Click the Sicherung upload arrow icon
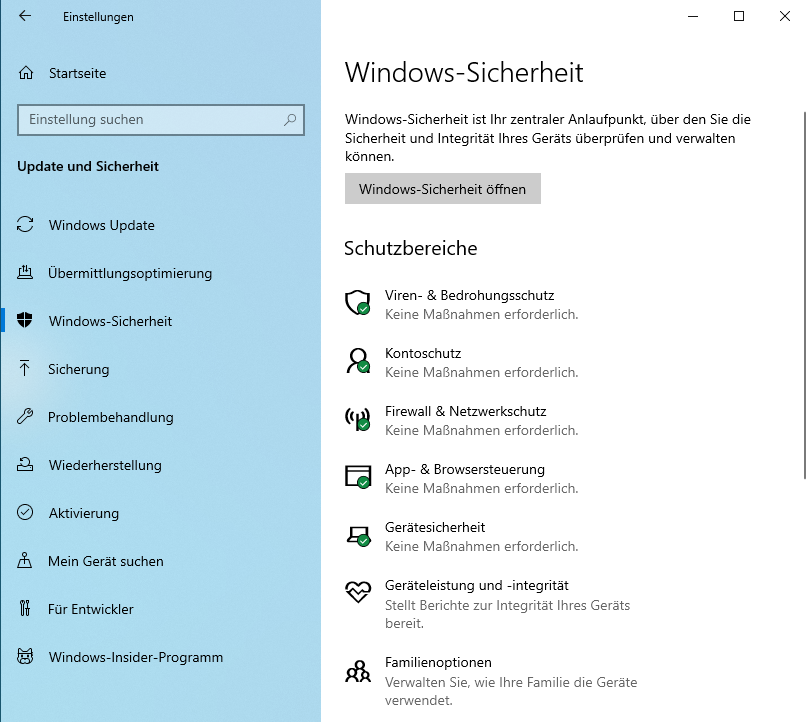Image resolution: width=806 pixels, height=722 pixels. pos(25,368)
